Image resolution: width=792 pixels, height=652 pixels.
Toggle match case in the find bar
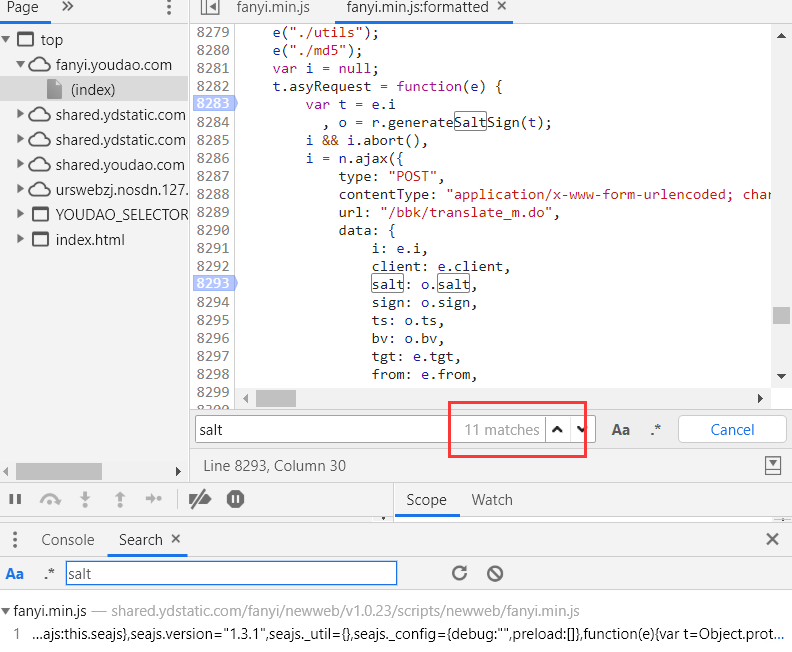(621, 430)
